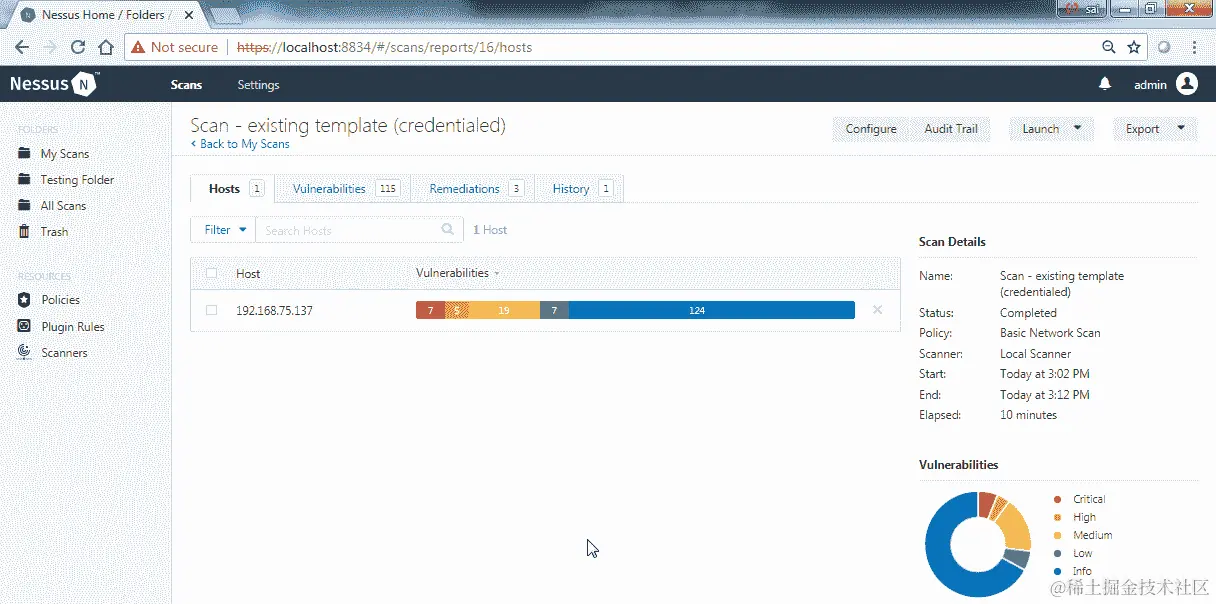
Task: Open Chrome three-dot menu
Action: click(x=1194, y=47)
